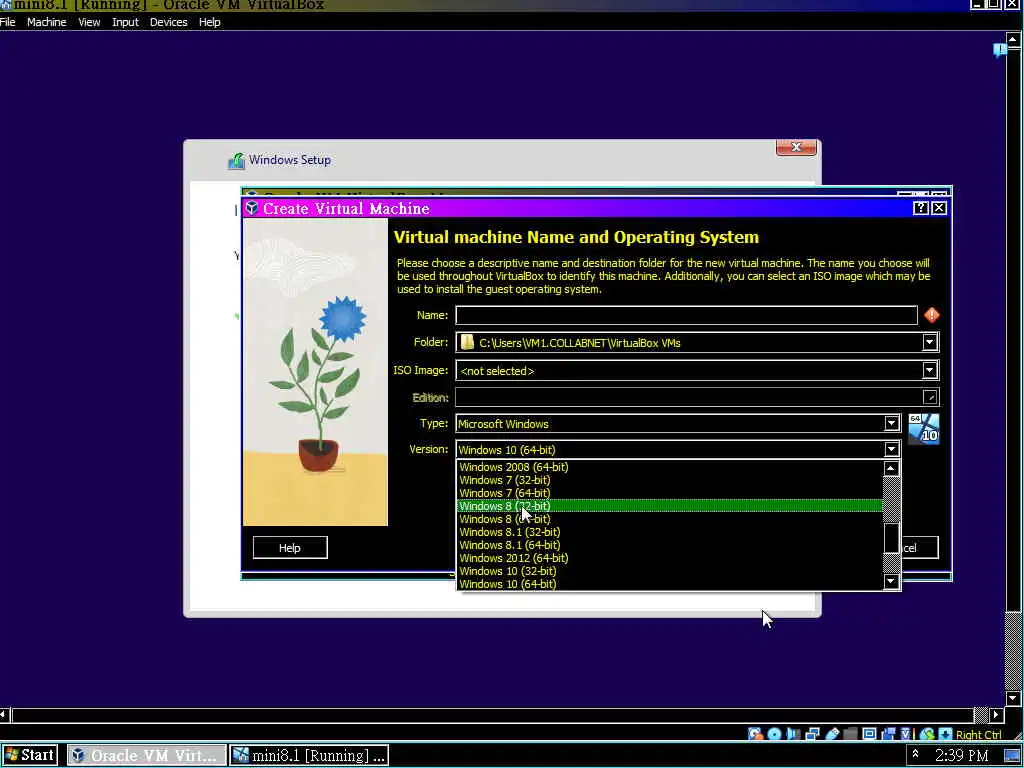Click the network adapters status bar icon
Screen dimensions: 1024x768
(x=812, y=734)
